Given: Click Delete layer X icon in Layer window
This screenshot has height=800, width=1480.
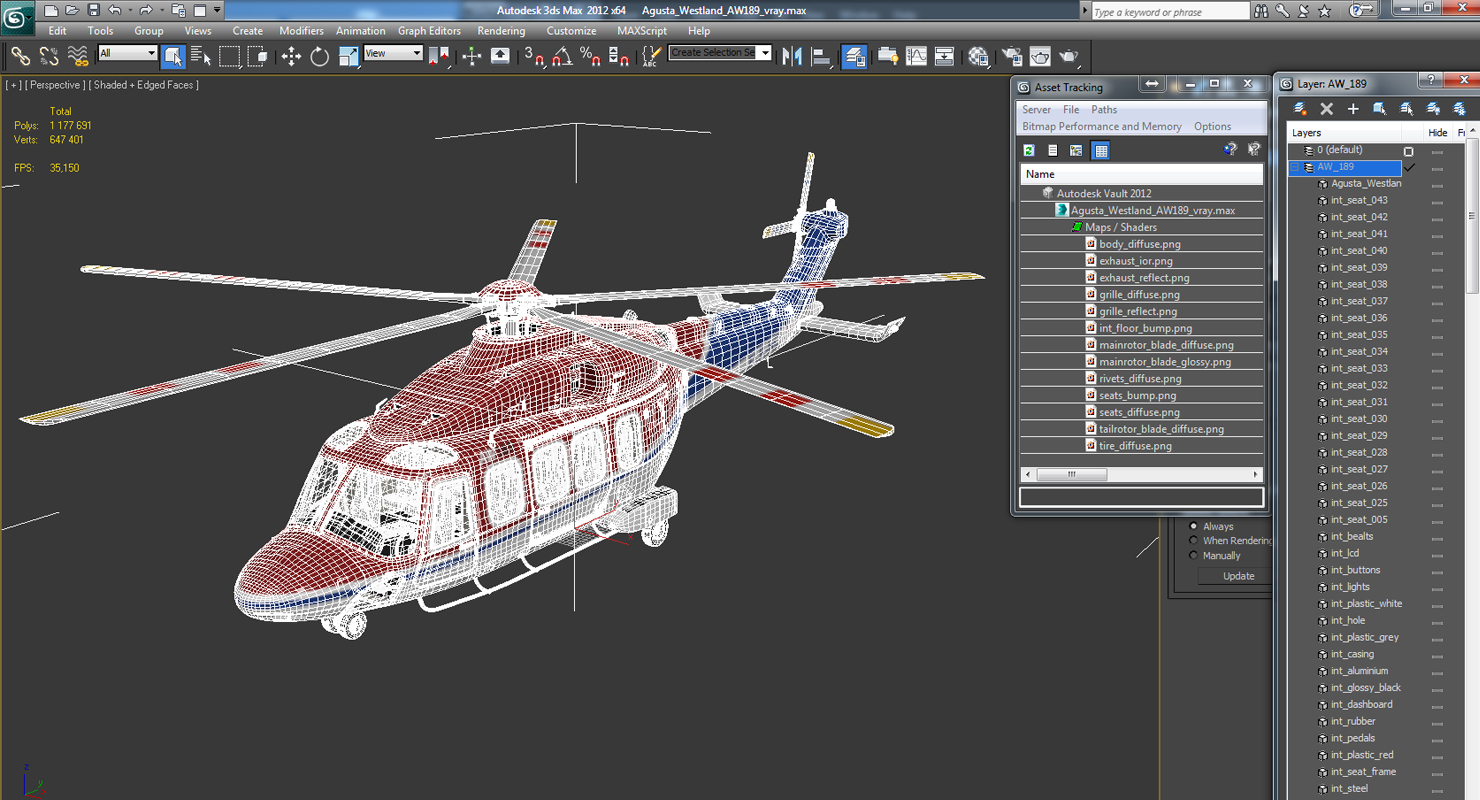Looking at the screenshot, I should click(x=1327, y=108).
